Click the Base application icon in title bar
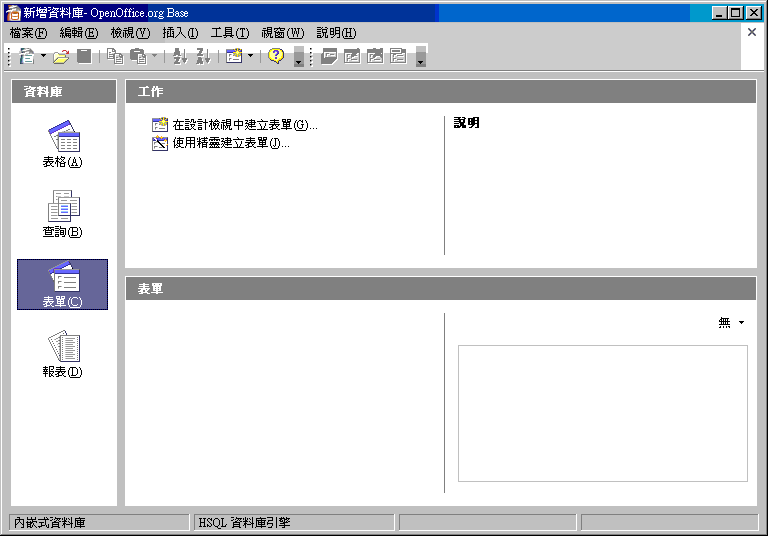 (x=13, y=13)
